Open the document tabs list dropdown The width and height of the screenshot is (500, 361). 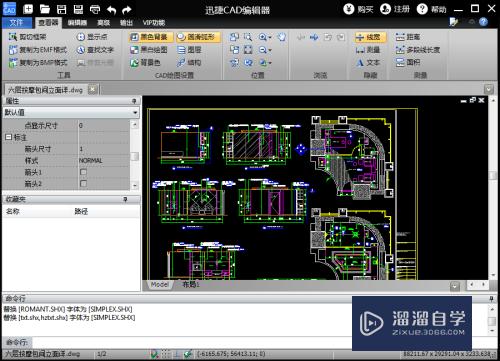pos(489,89)
